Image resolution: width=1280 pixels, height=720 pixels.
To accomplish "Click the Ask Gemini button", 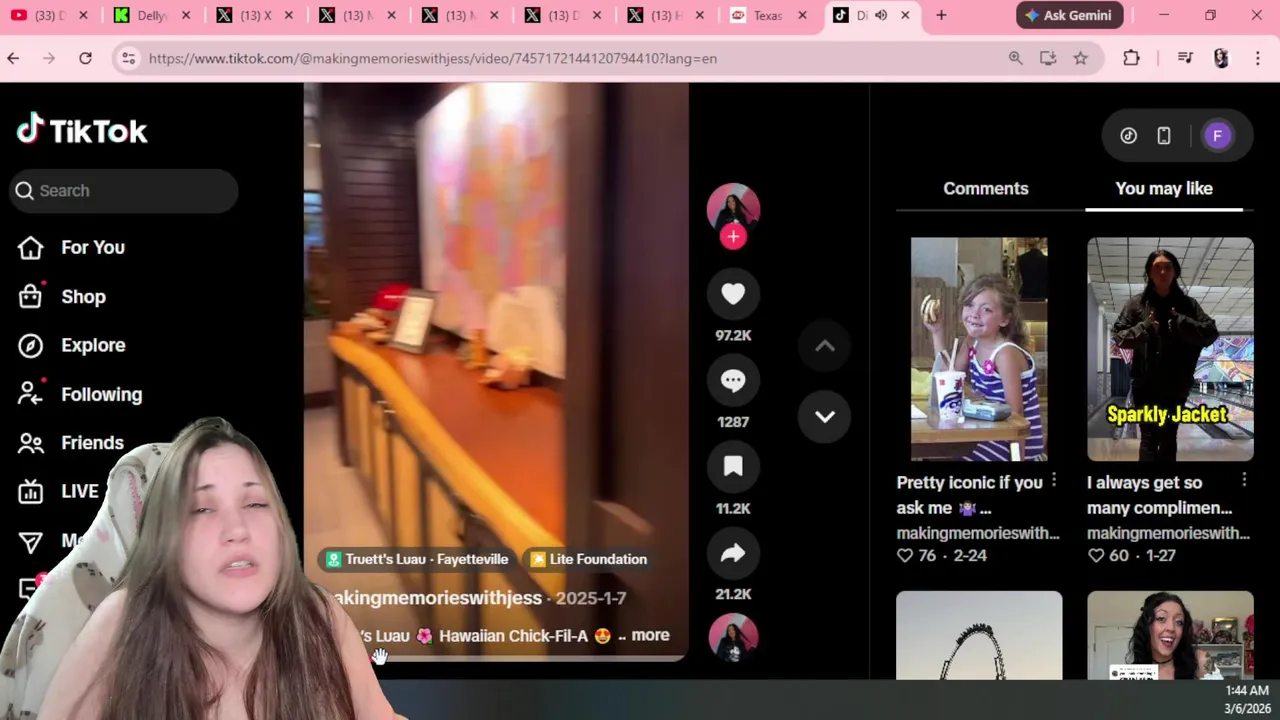I will (1070, 15).
